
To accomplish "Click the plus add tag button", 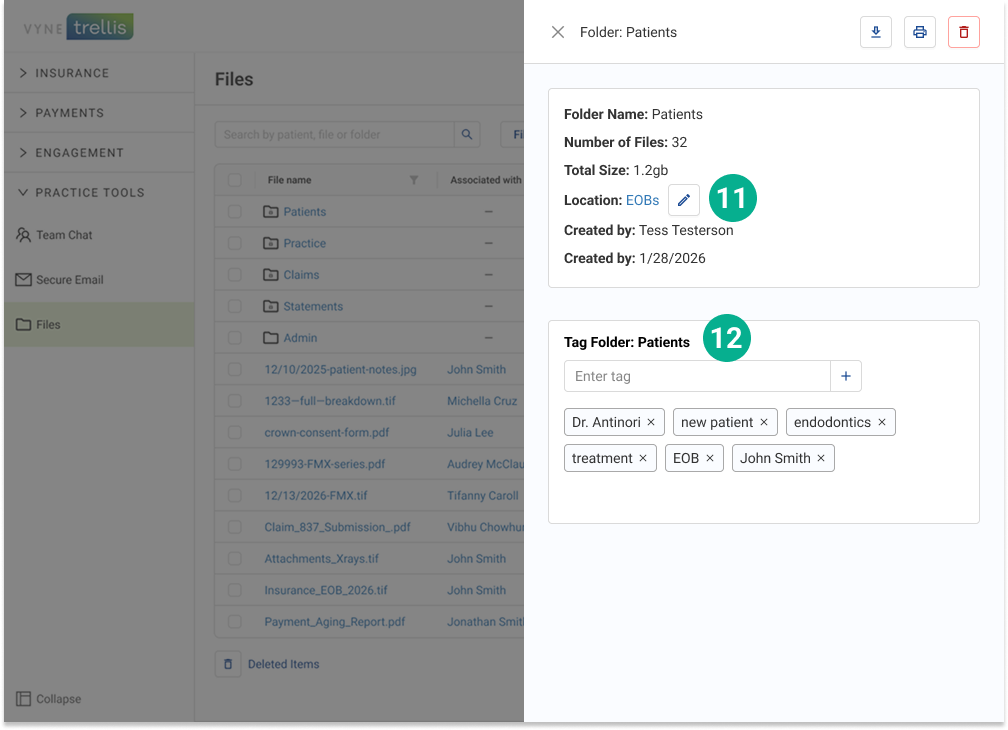I will point(845,376).
